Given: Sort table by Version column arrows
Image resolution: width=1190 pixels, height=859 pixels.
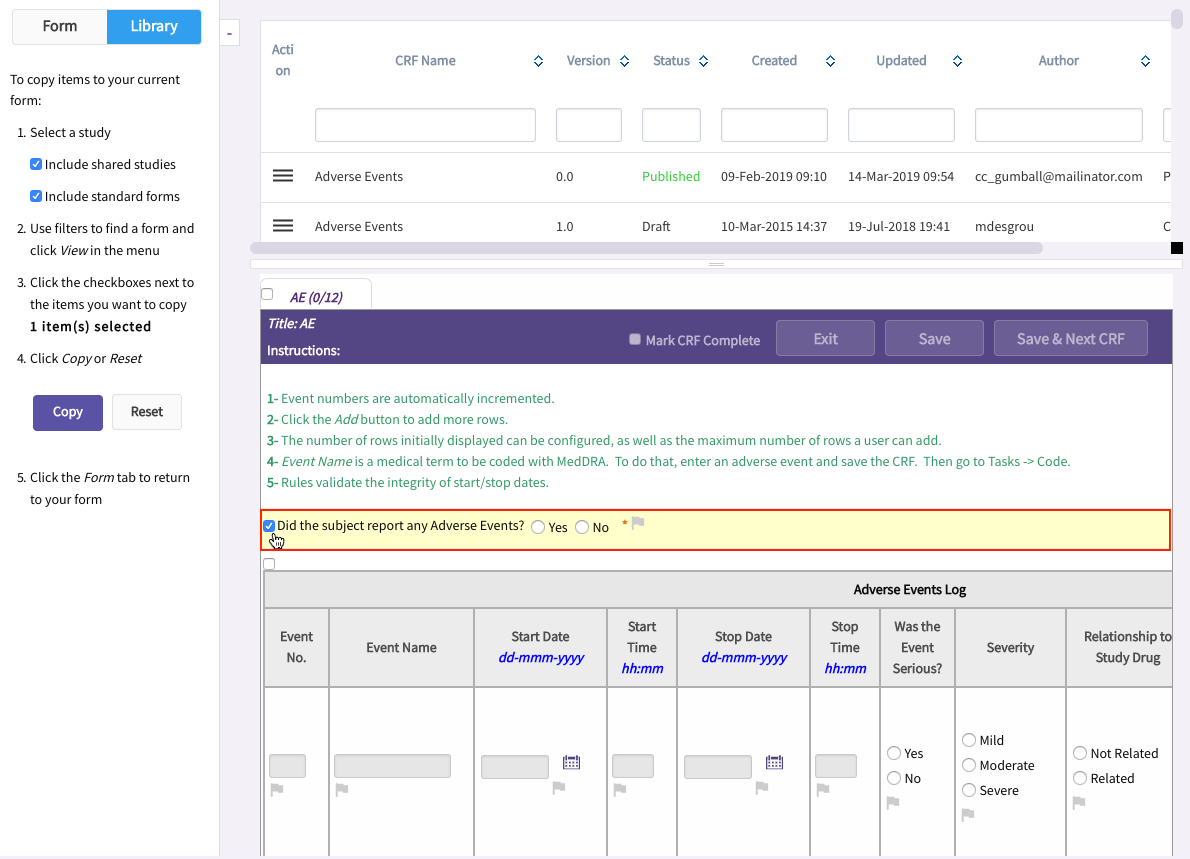Looking at the screenshot, I should (624, 61).
